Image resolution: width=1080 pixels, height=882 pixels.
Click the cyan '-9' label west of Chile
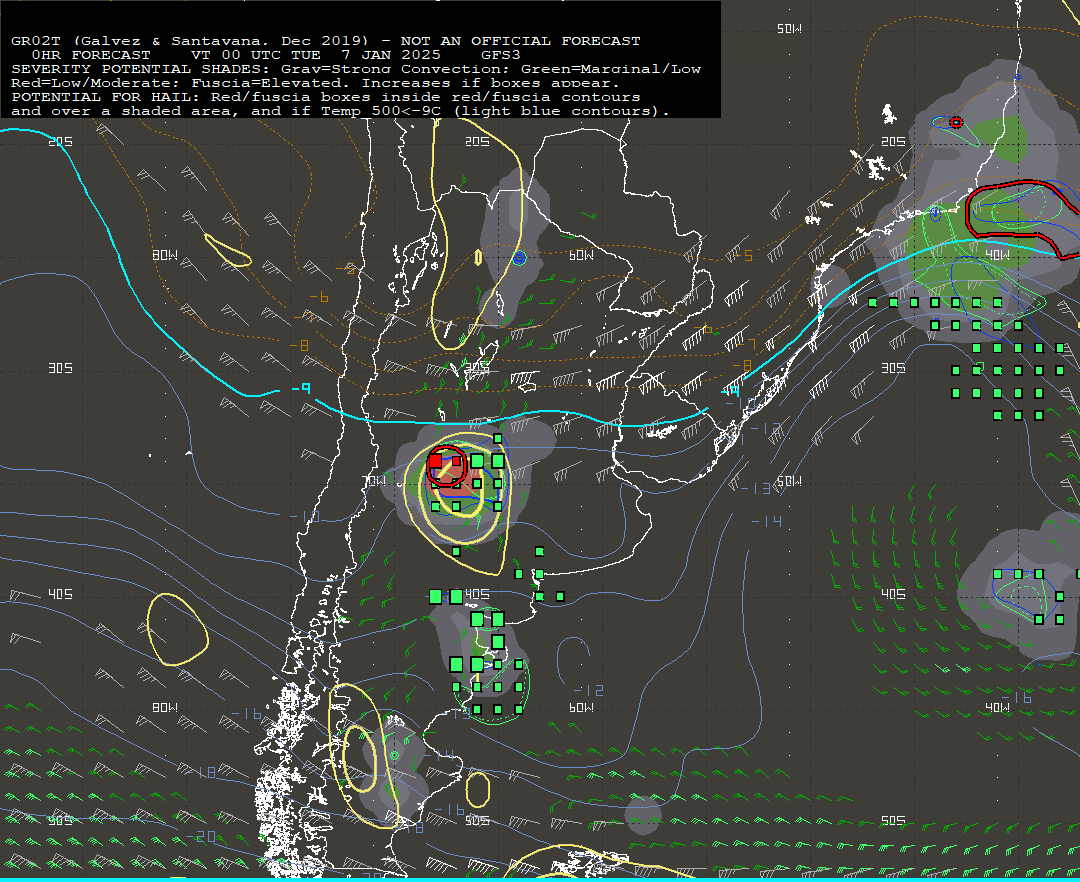(300, 389)
